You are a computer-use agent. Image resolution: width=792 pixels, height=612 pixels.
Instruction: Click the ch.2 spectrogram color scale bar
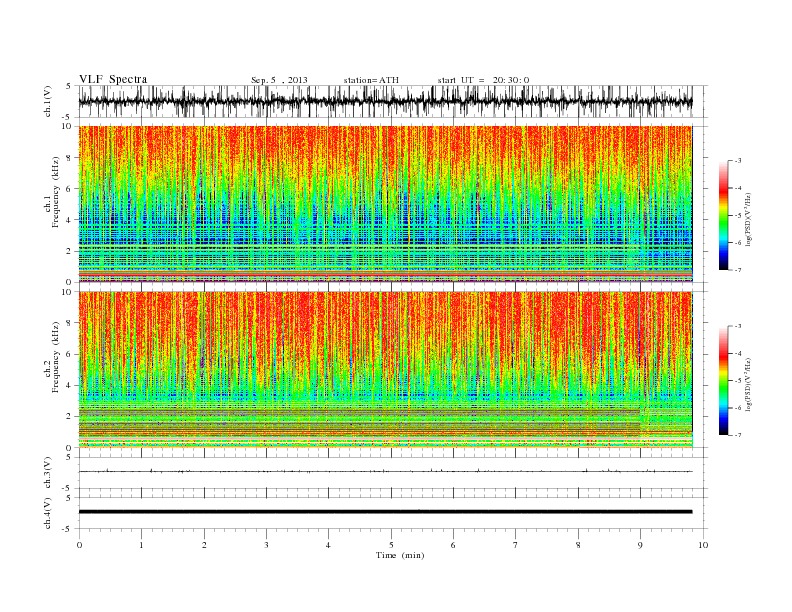point(723,381)
